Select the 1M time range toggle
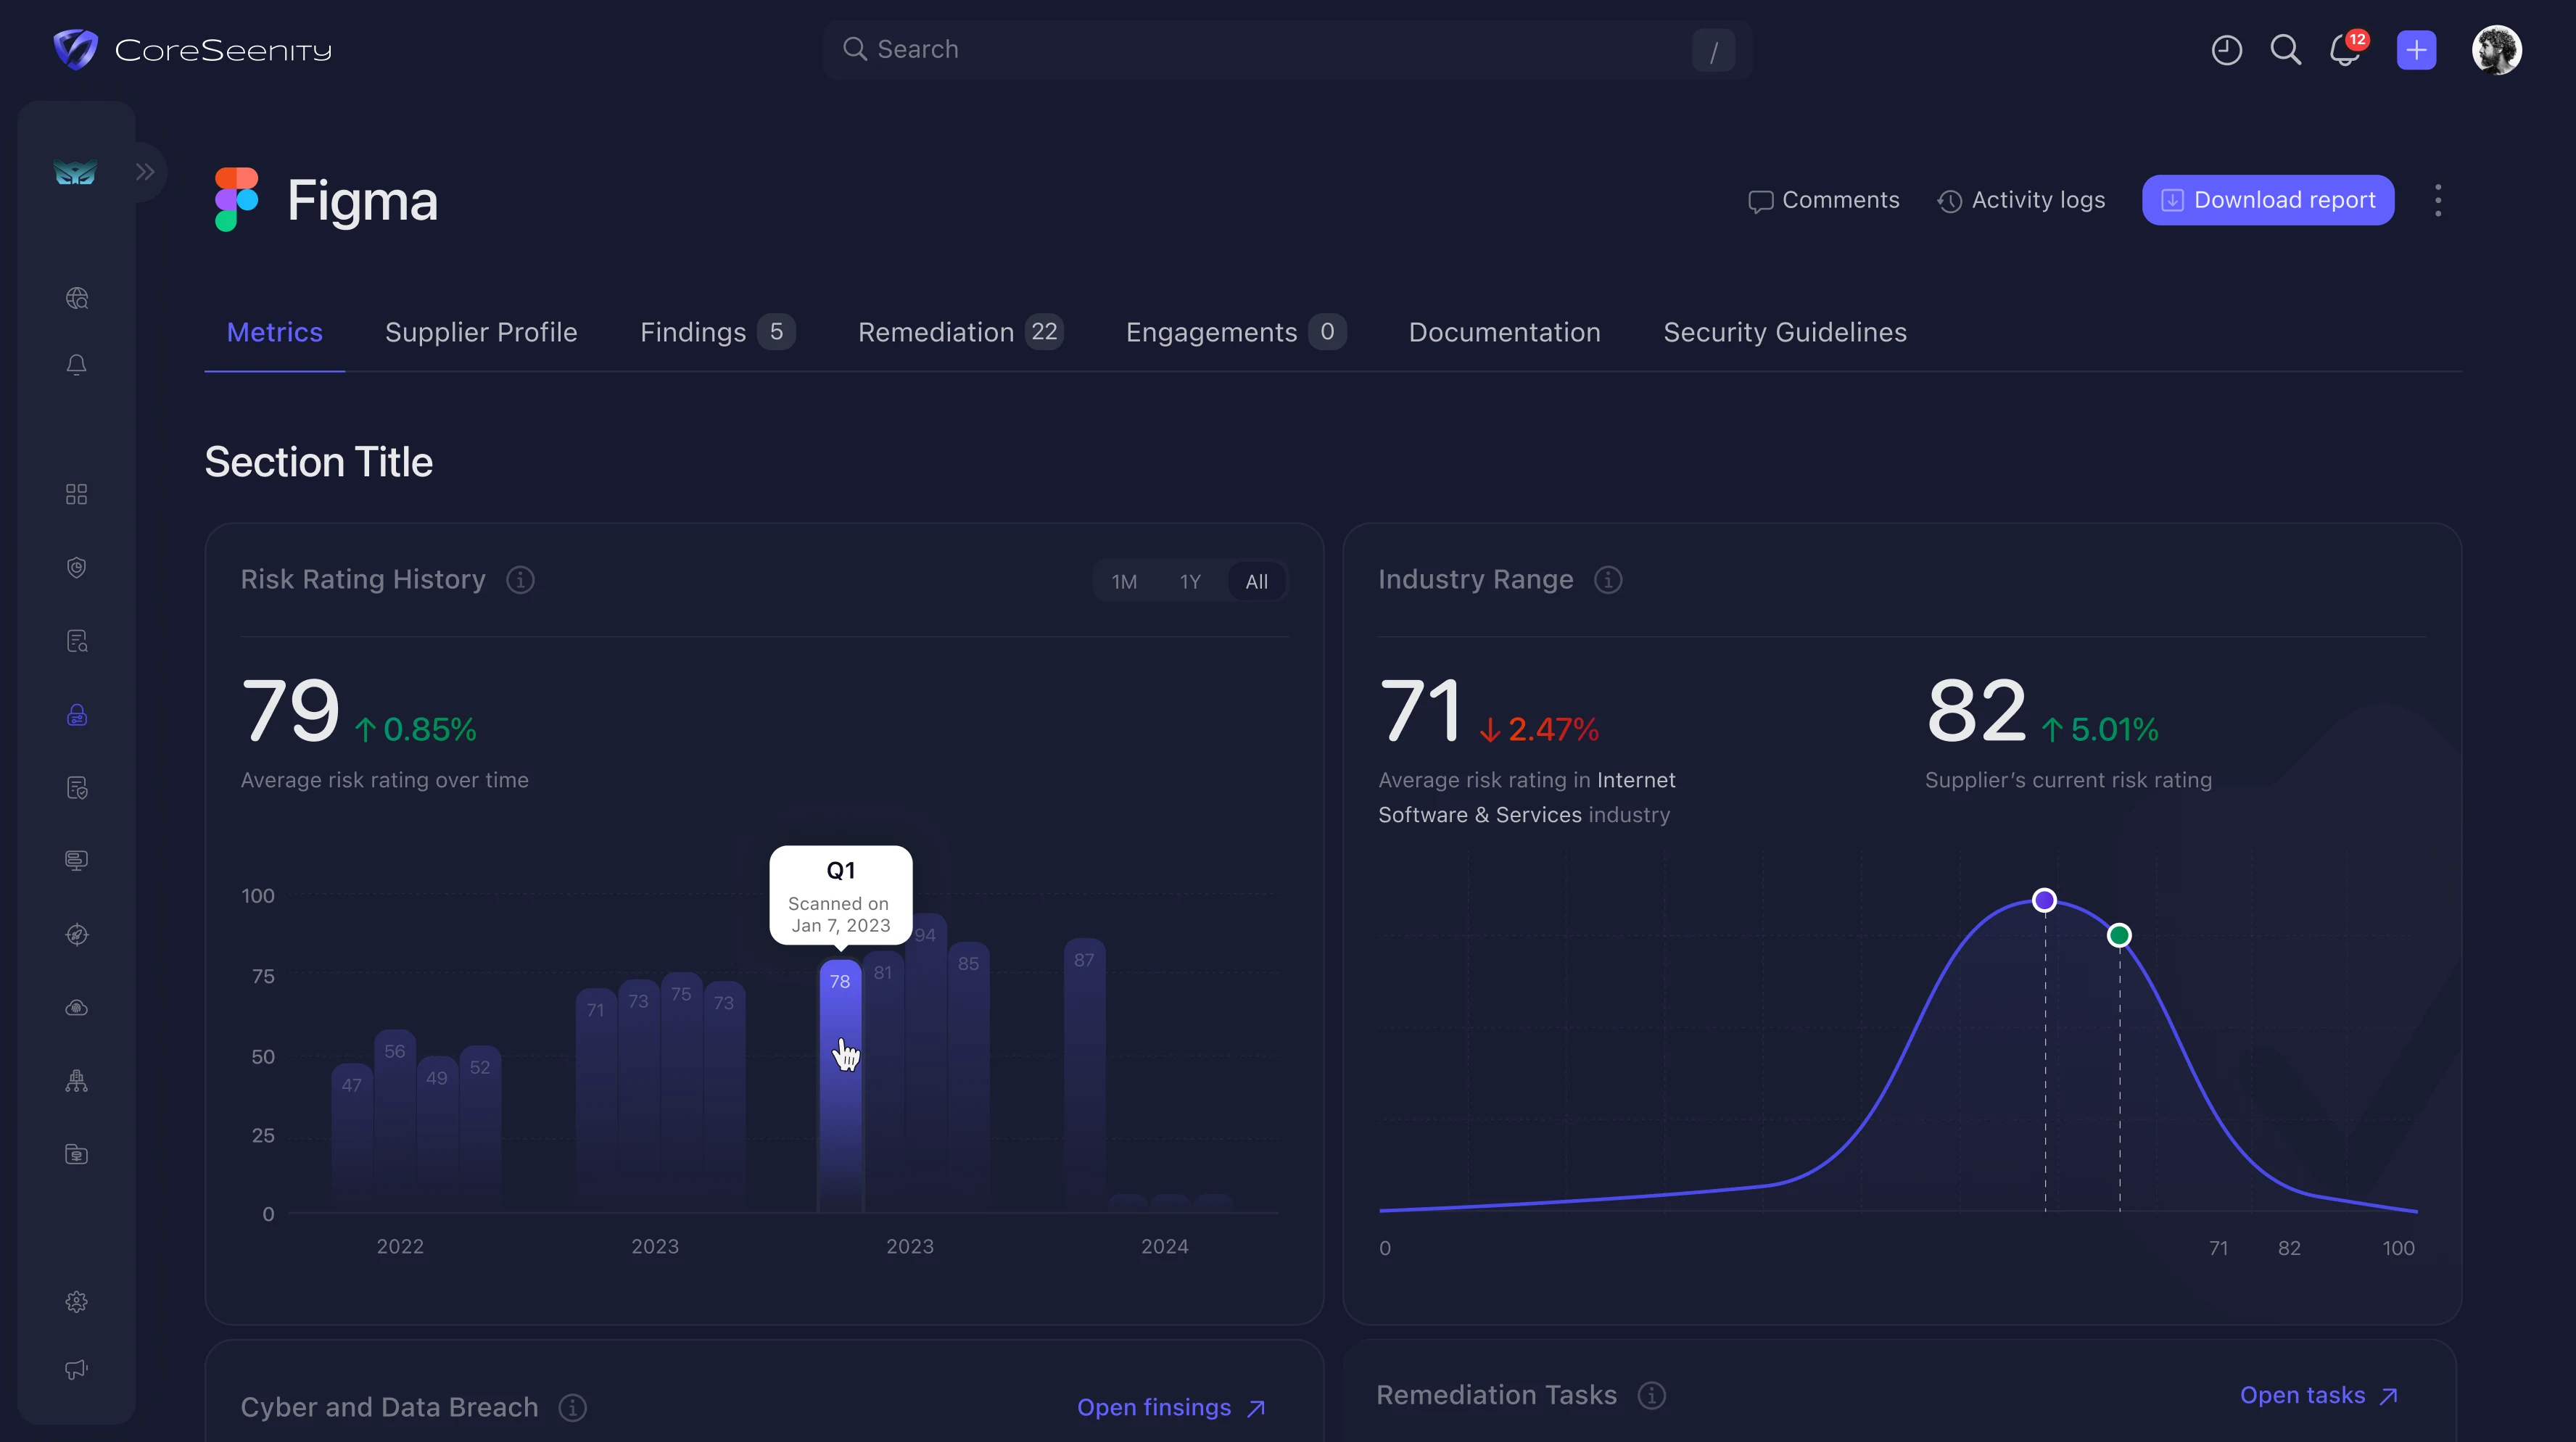This screenshot has width=2576, height=1442. point(1124,582)
